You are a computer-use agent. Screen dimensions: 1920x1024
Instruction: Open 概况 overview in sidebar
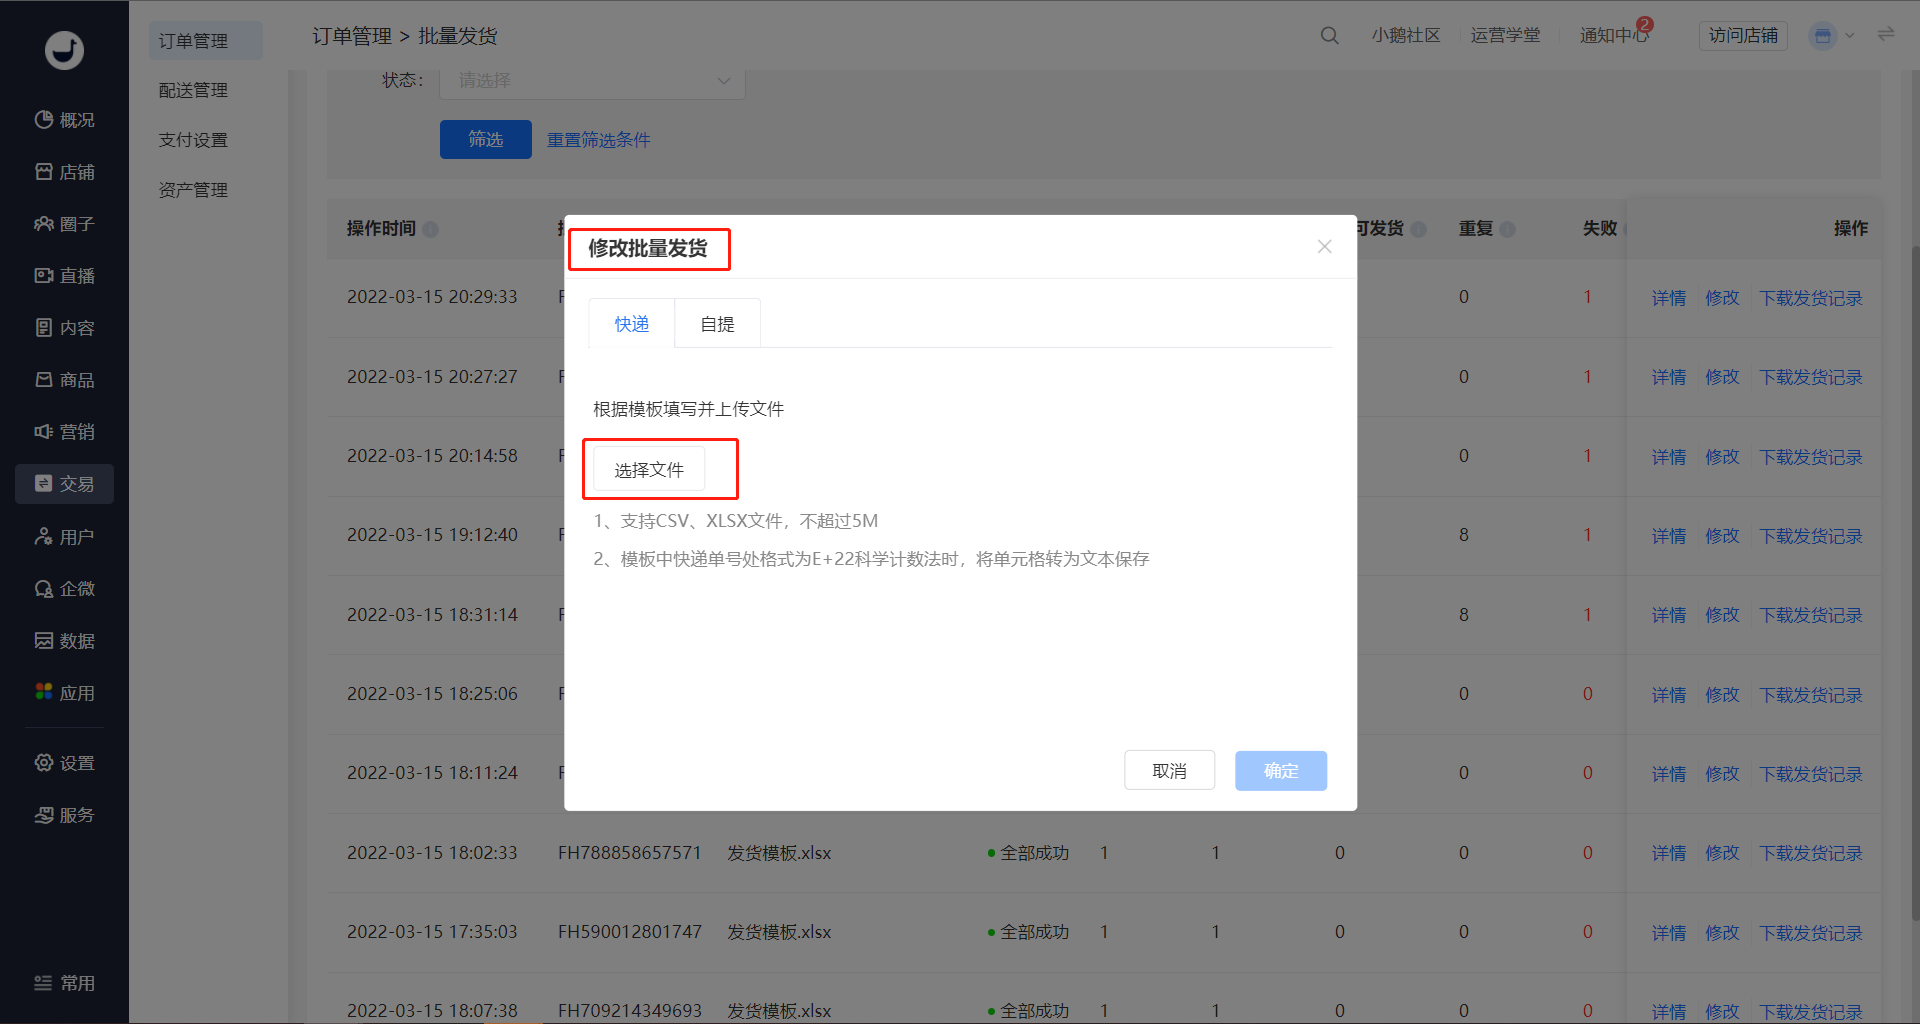click(64, 120)
